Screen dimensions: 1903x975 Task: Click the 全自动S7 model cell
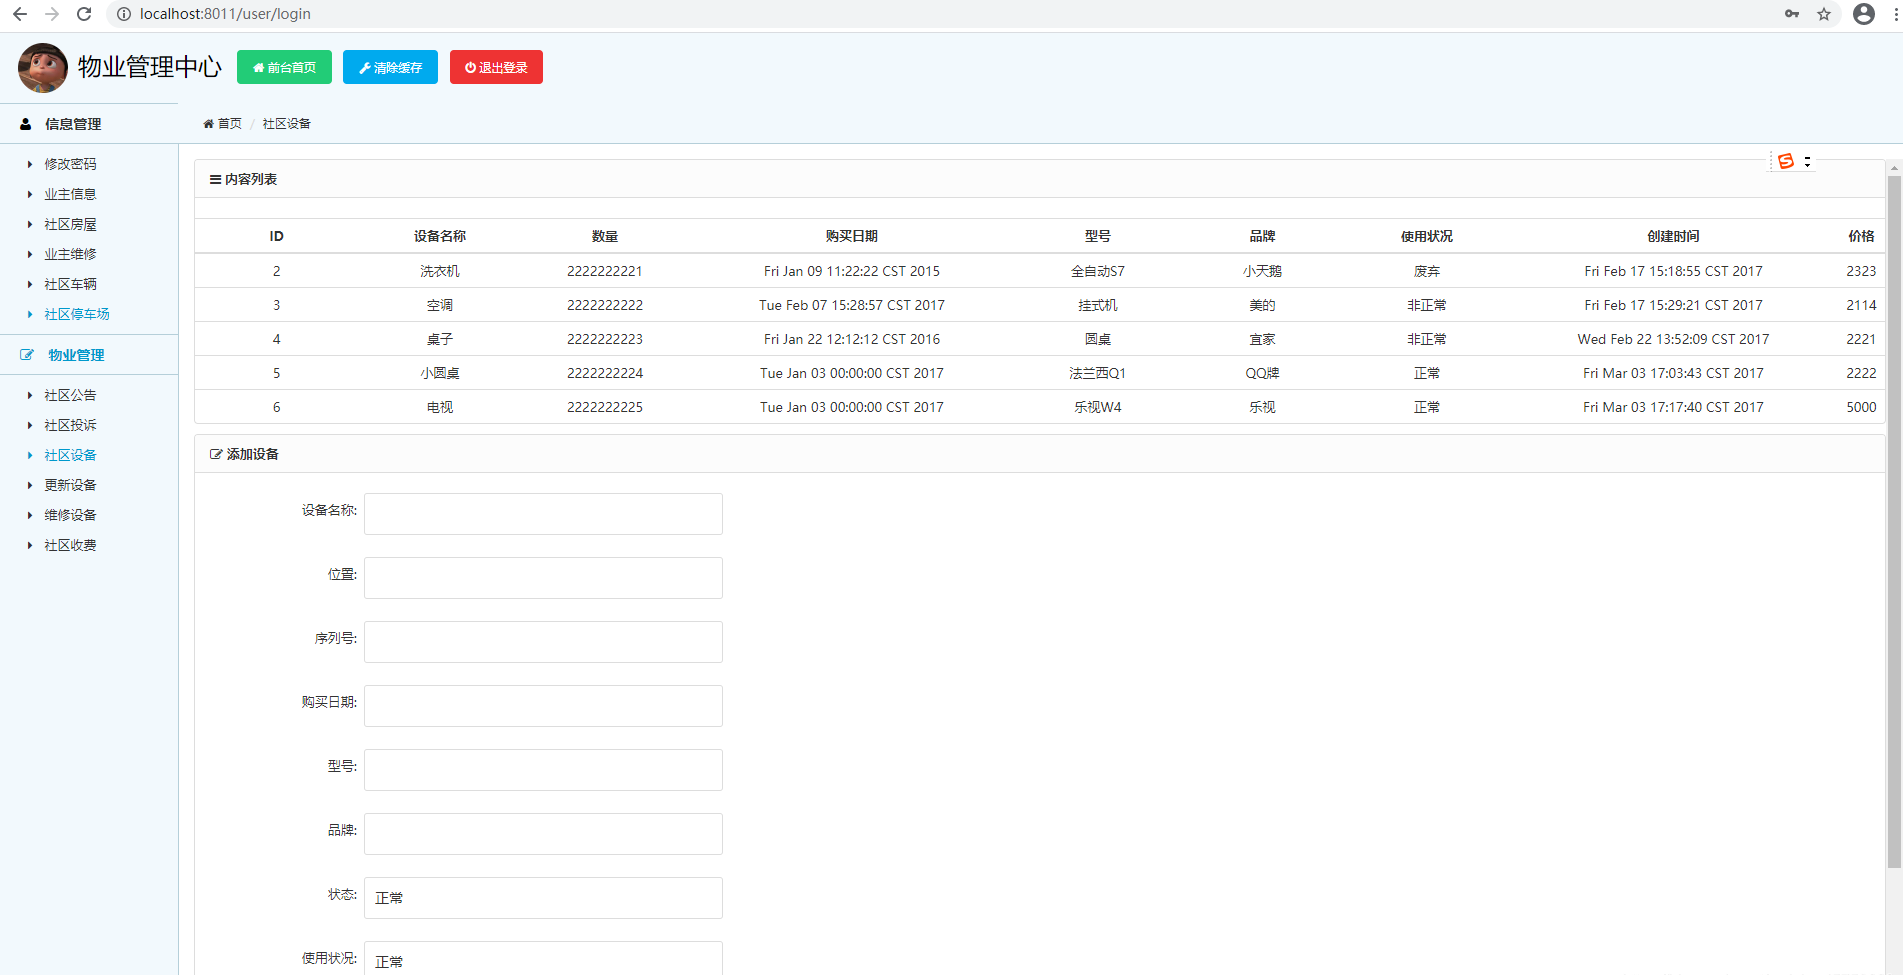pos(1098,271)
